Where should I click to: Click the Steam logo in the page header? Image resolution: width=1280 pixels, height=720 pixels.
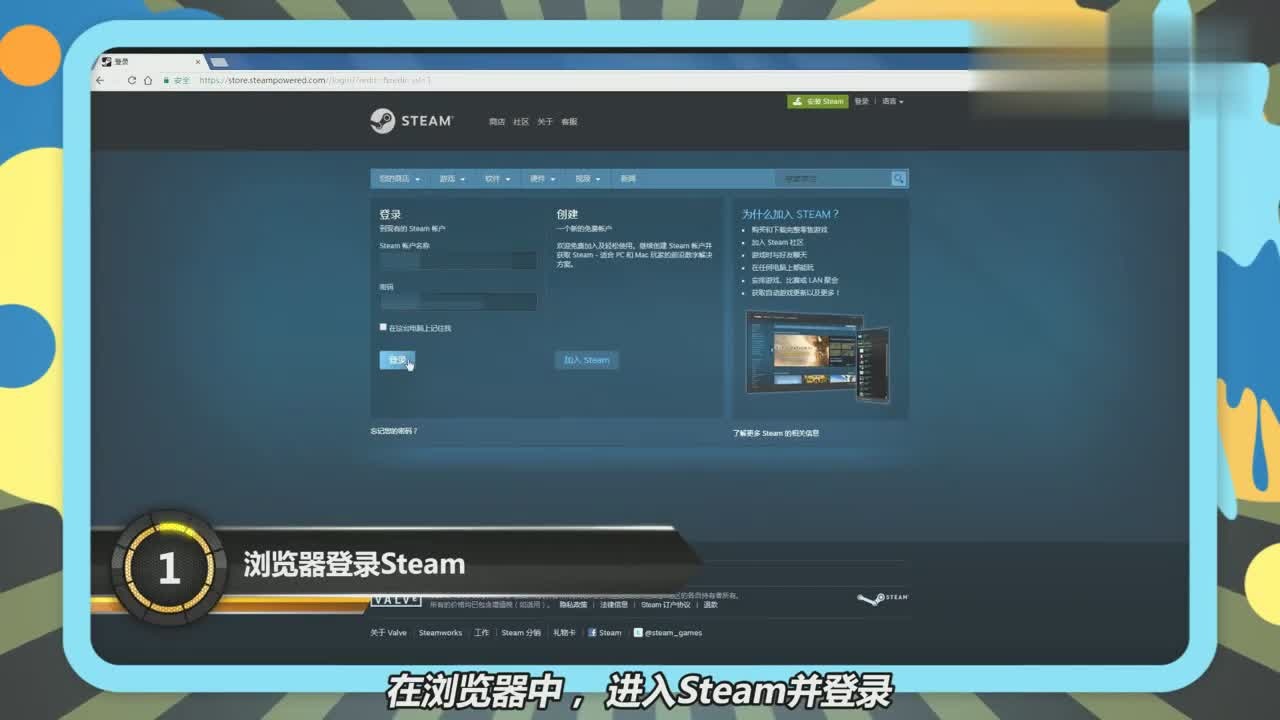411,121
